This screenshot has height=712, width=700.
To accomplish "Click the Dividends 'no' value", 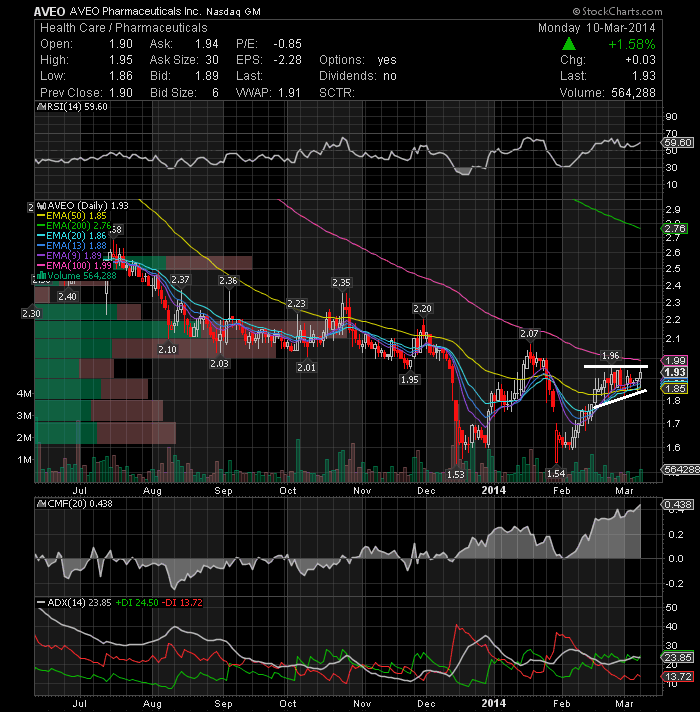I will pos(390,76).
